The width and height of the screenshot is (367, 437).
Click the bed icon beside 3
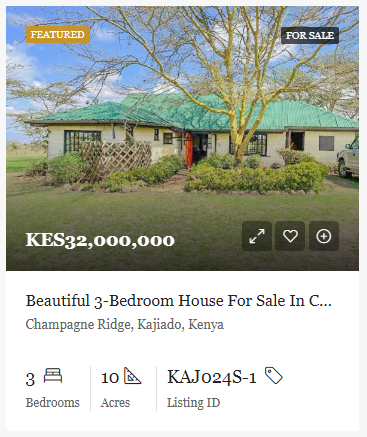pos(53,376)
